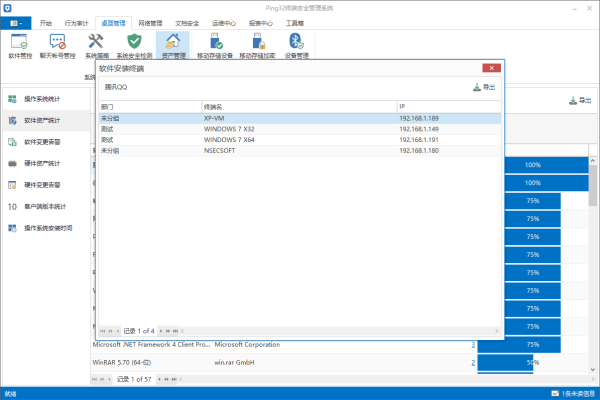Open 硬件资产统计 in the sidebar
Viewport: 600px width, 400px height.
[x=46, y=163]
